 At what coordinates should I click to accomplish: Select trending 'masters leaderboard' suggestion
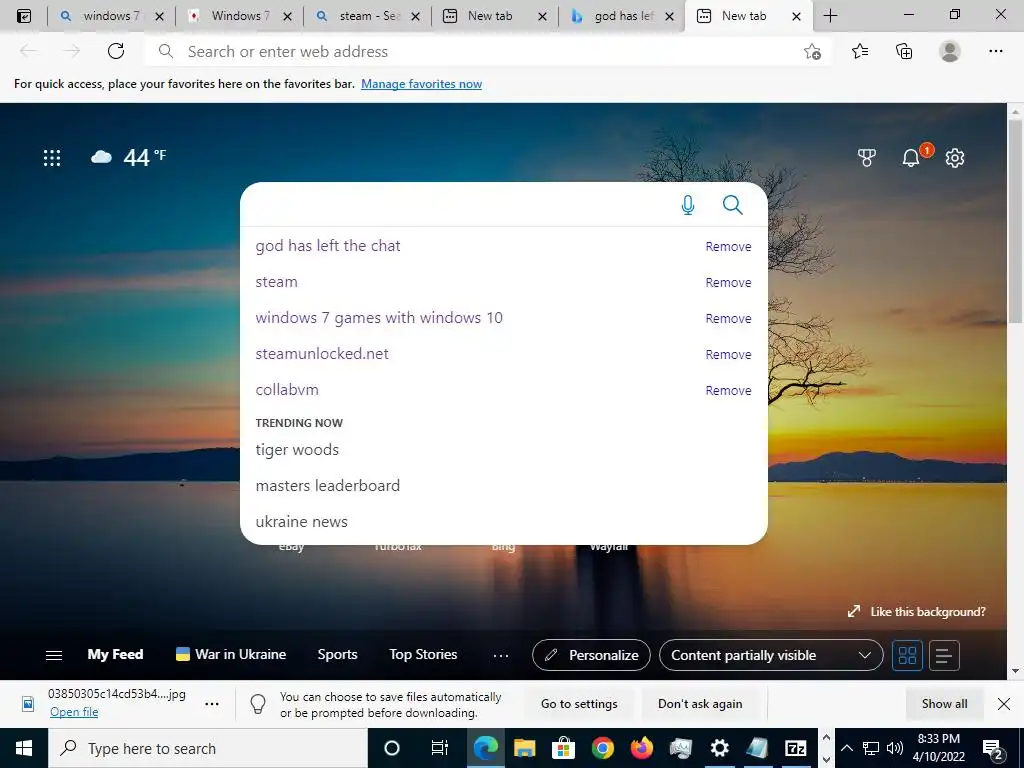pos(327,485)
